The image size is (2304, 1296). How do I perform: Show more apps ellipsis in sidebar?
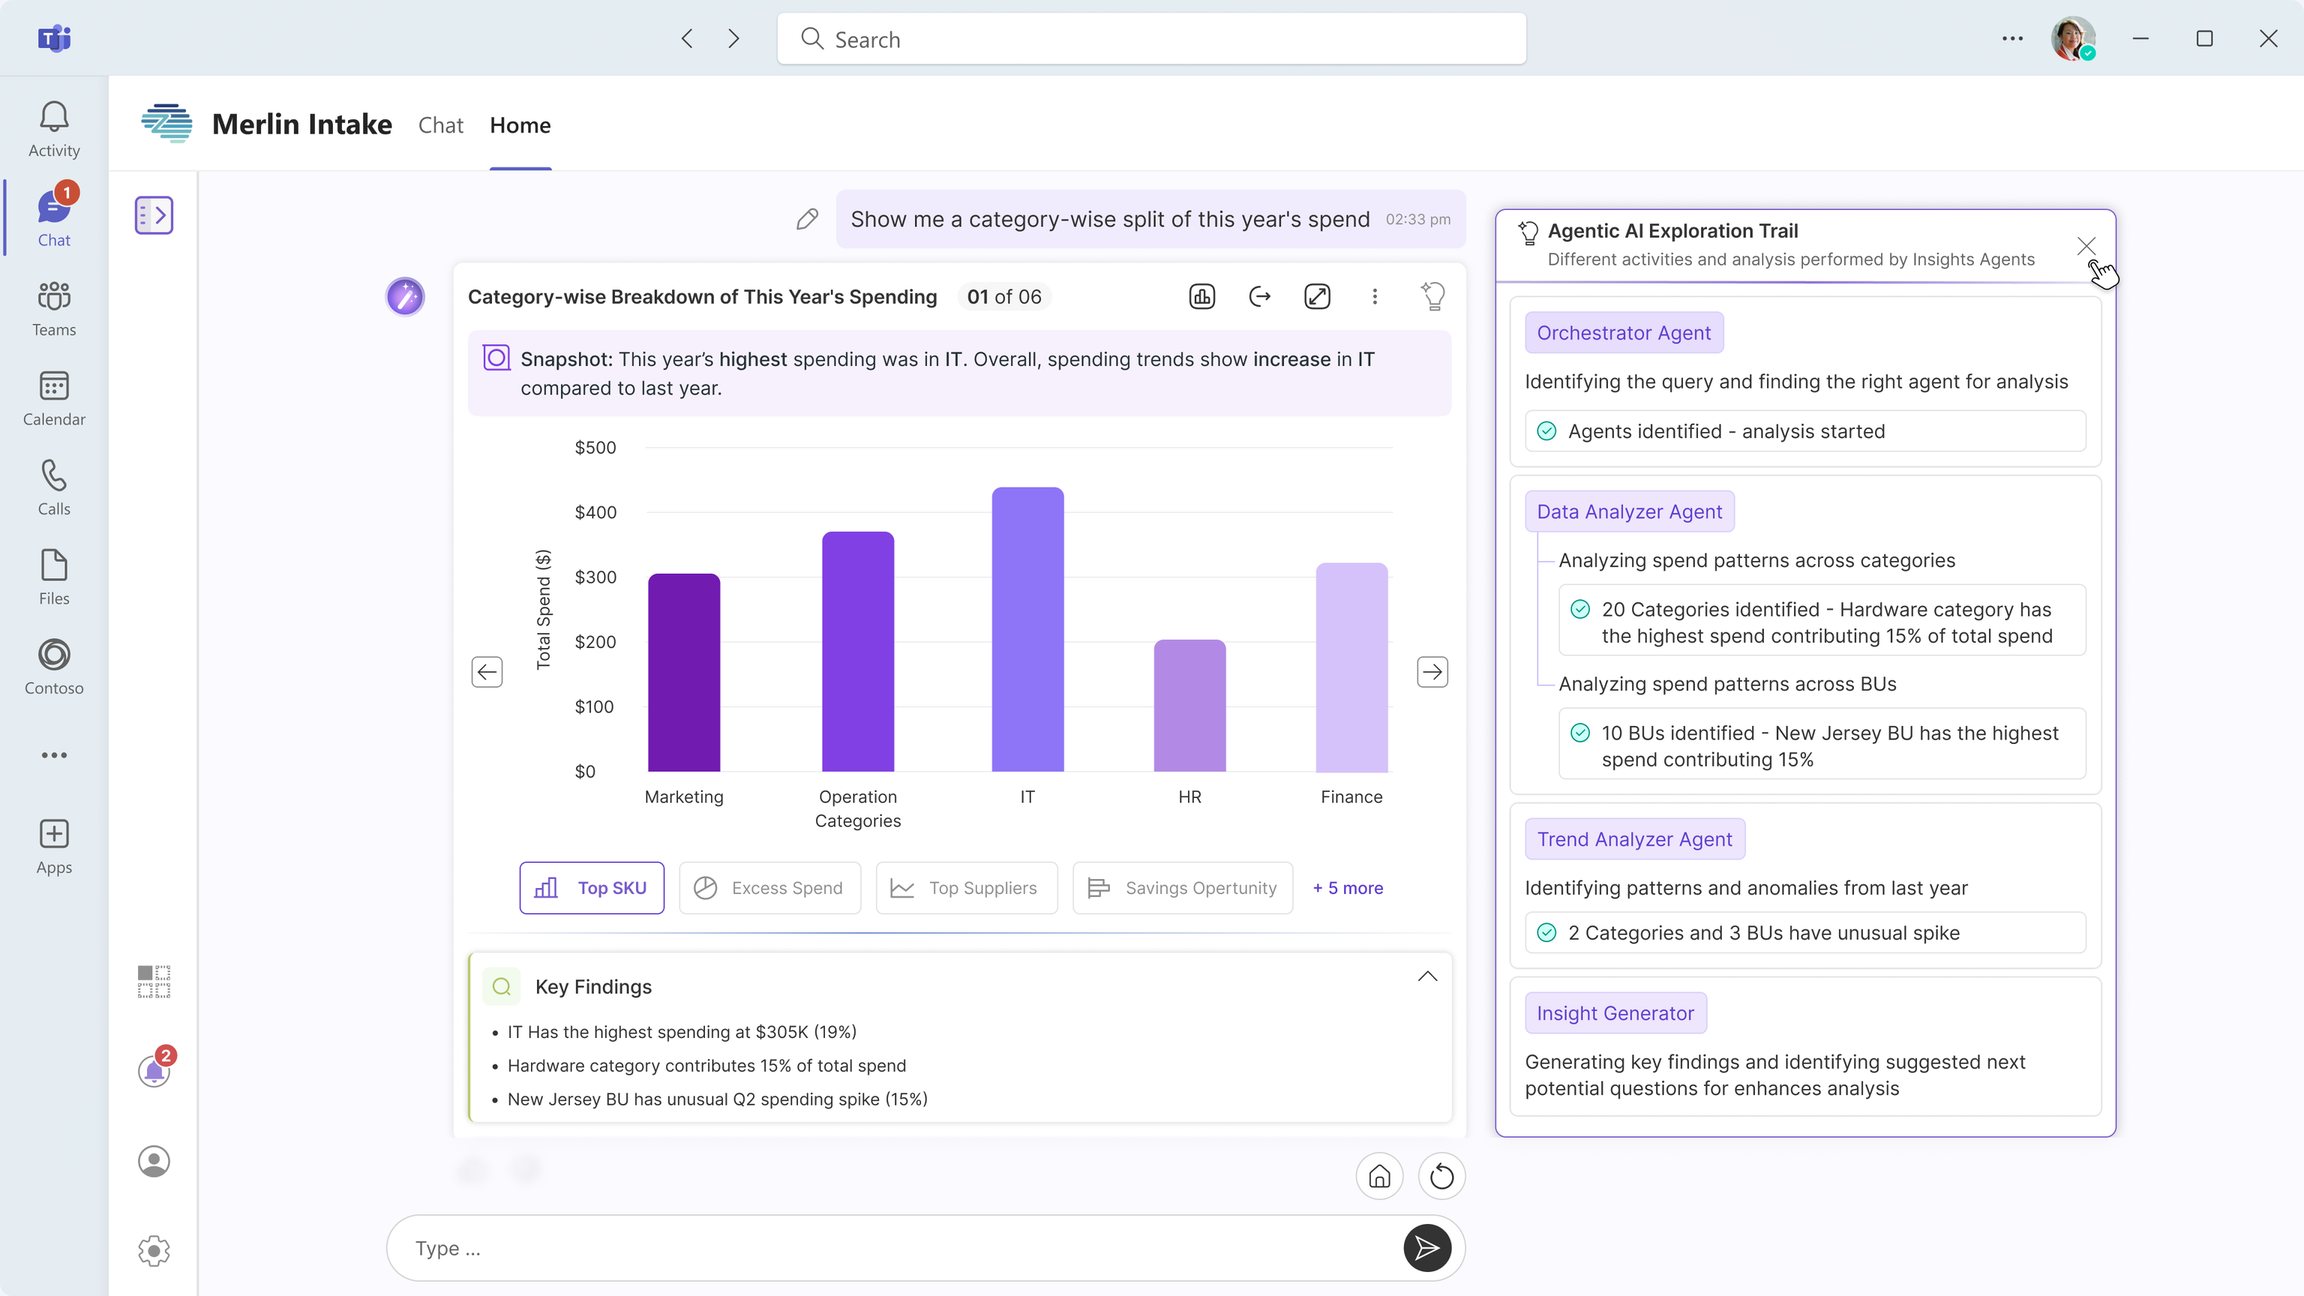[54, 755]
